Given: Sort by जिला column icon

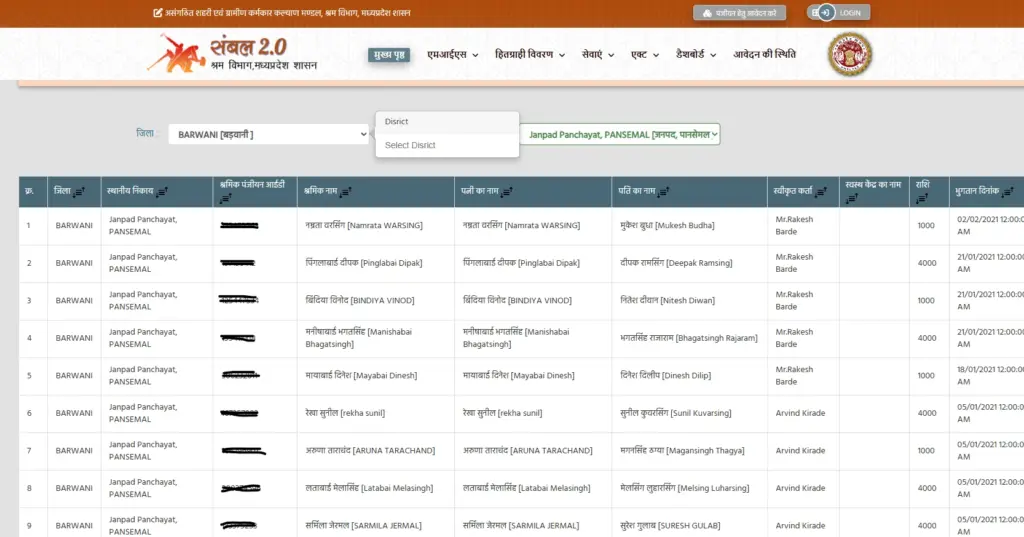Looking at the screenshot, I should coord(79,192).
